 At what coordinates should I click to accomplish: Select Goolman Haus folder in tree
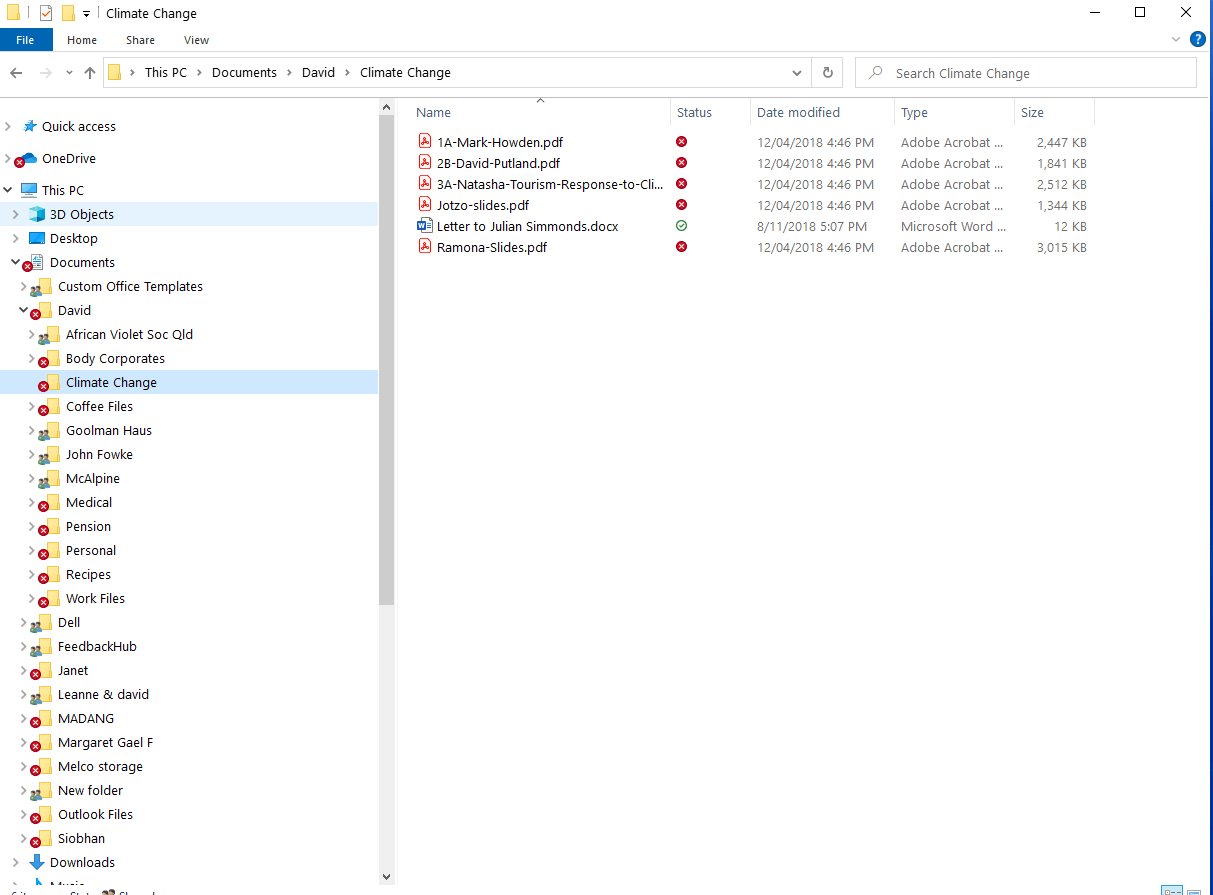click(x=109, y=430)
